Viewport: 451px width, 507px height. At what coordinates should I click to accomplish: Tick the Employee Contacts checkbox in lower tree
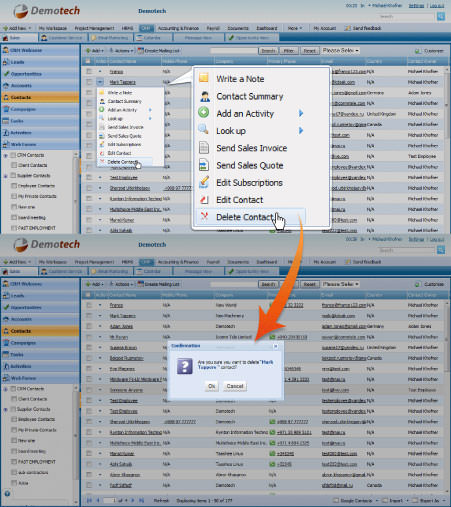click(x=14, y=419)
